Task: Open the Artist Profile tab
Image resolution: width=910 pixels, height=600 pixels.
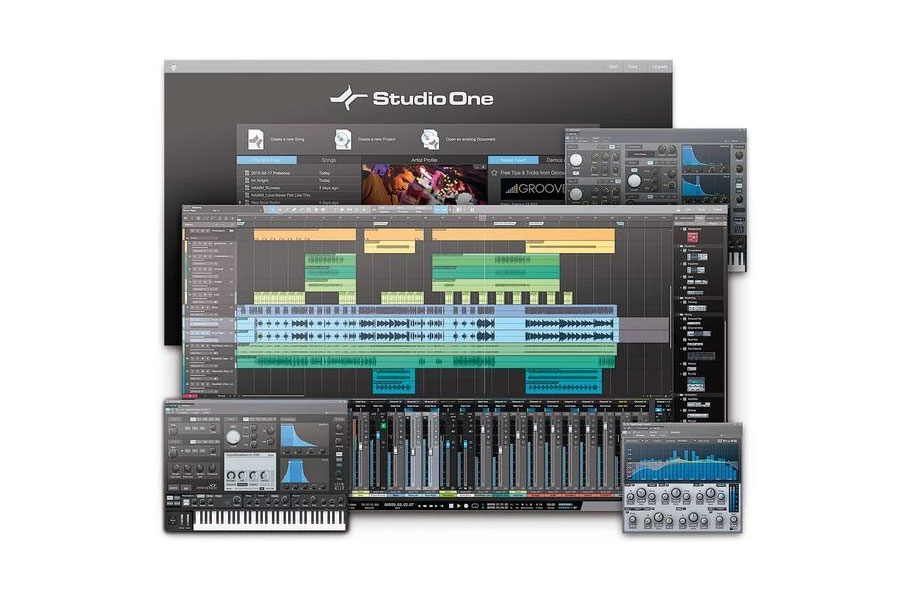Action: click(424, 160)
